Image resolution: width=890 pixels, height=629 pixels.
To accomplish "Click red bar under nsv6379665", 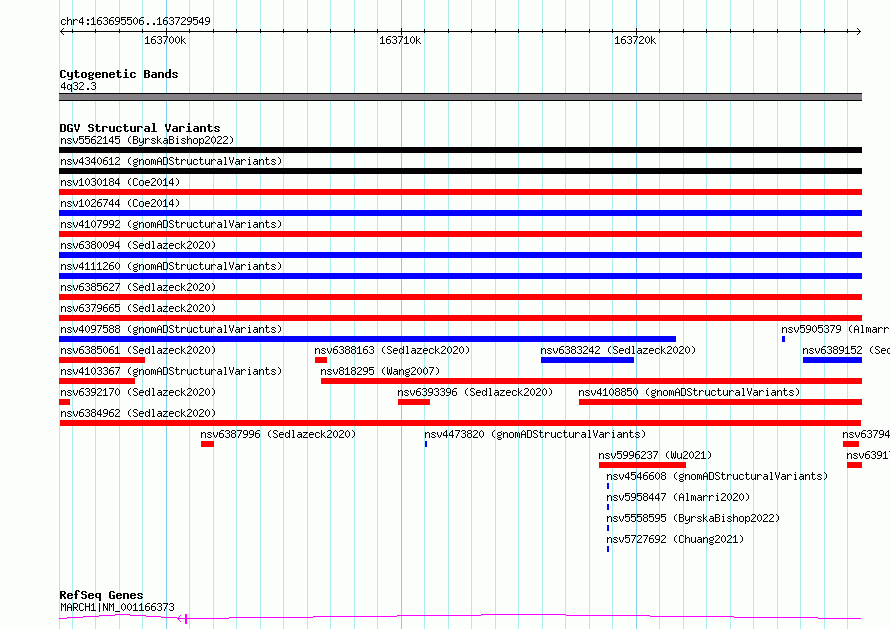I will [x=460, y=318].
